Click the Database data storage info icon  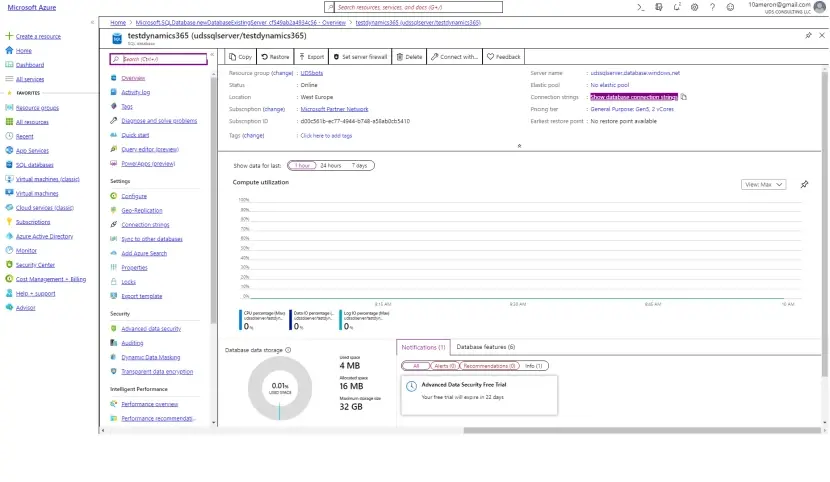coord(288,350)
